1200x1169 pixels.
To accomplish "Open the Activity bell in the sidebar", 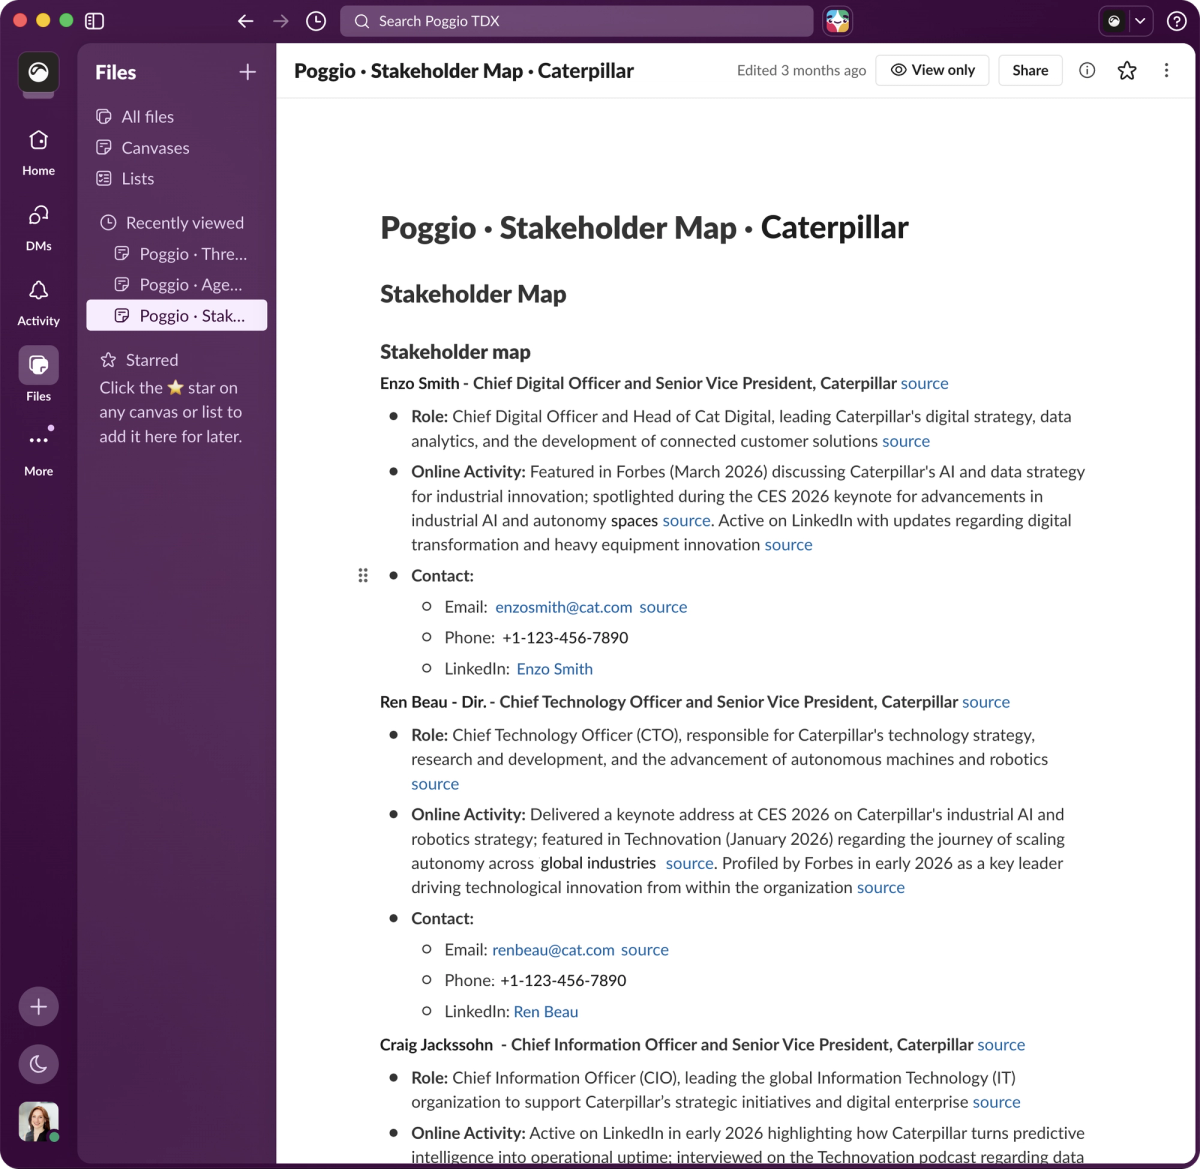I will click(38, 302).
